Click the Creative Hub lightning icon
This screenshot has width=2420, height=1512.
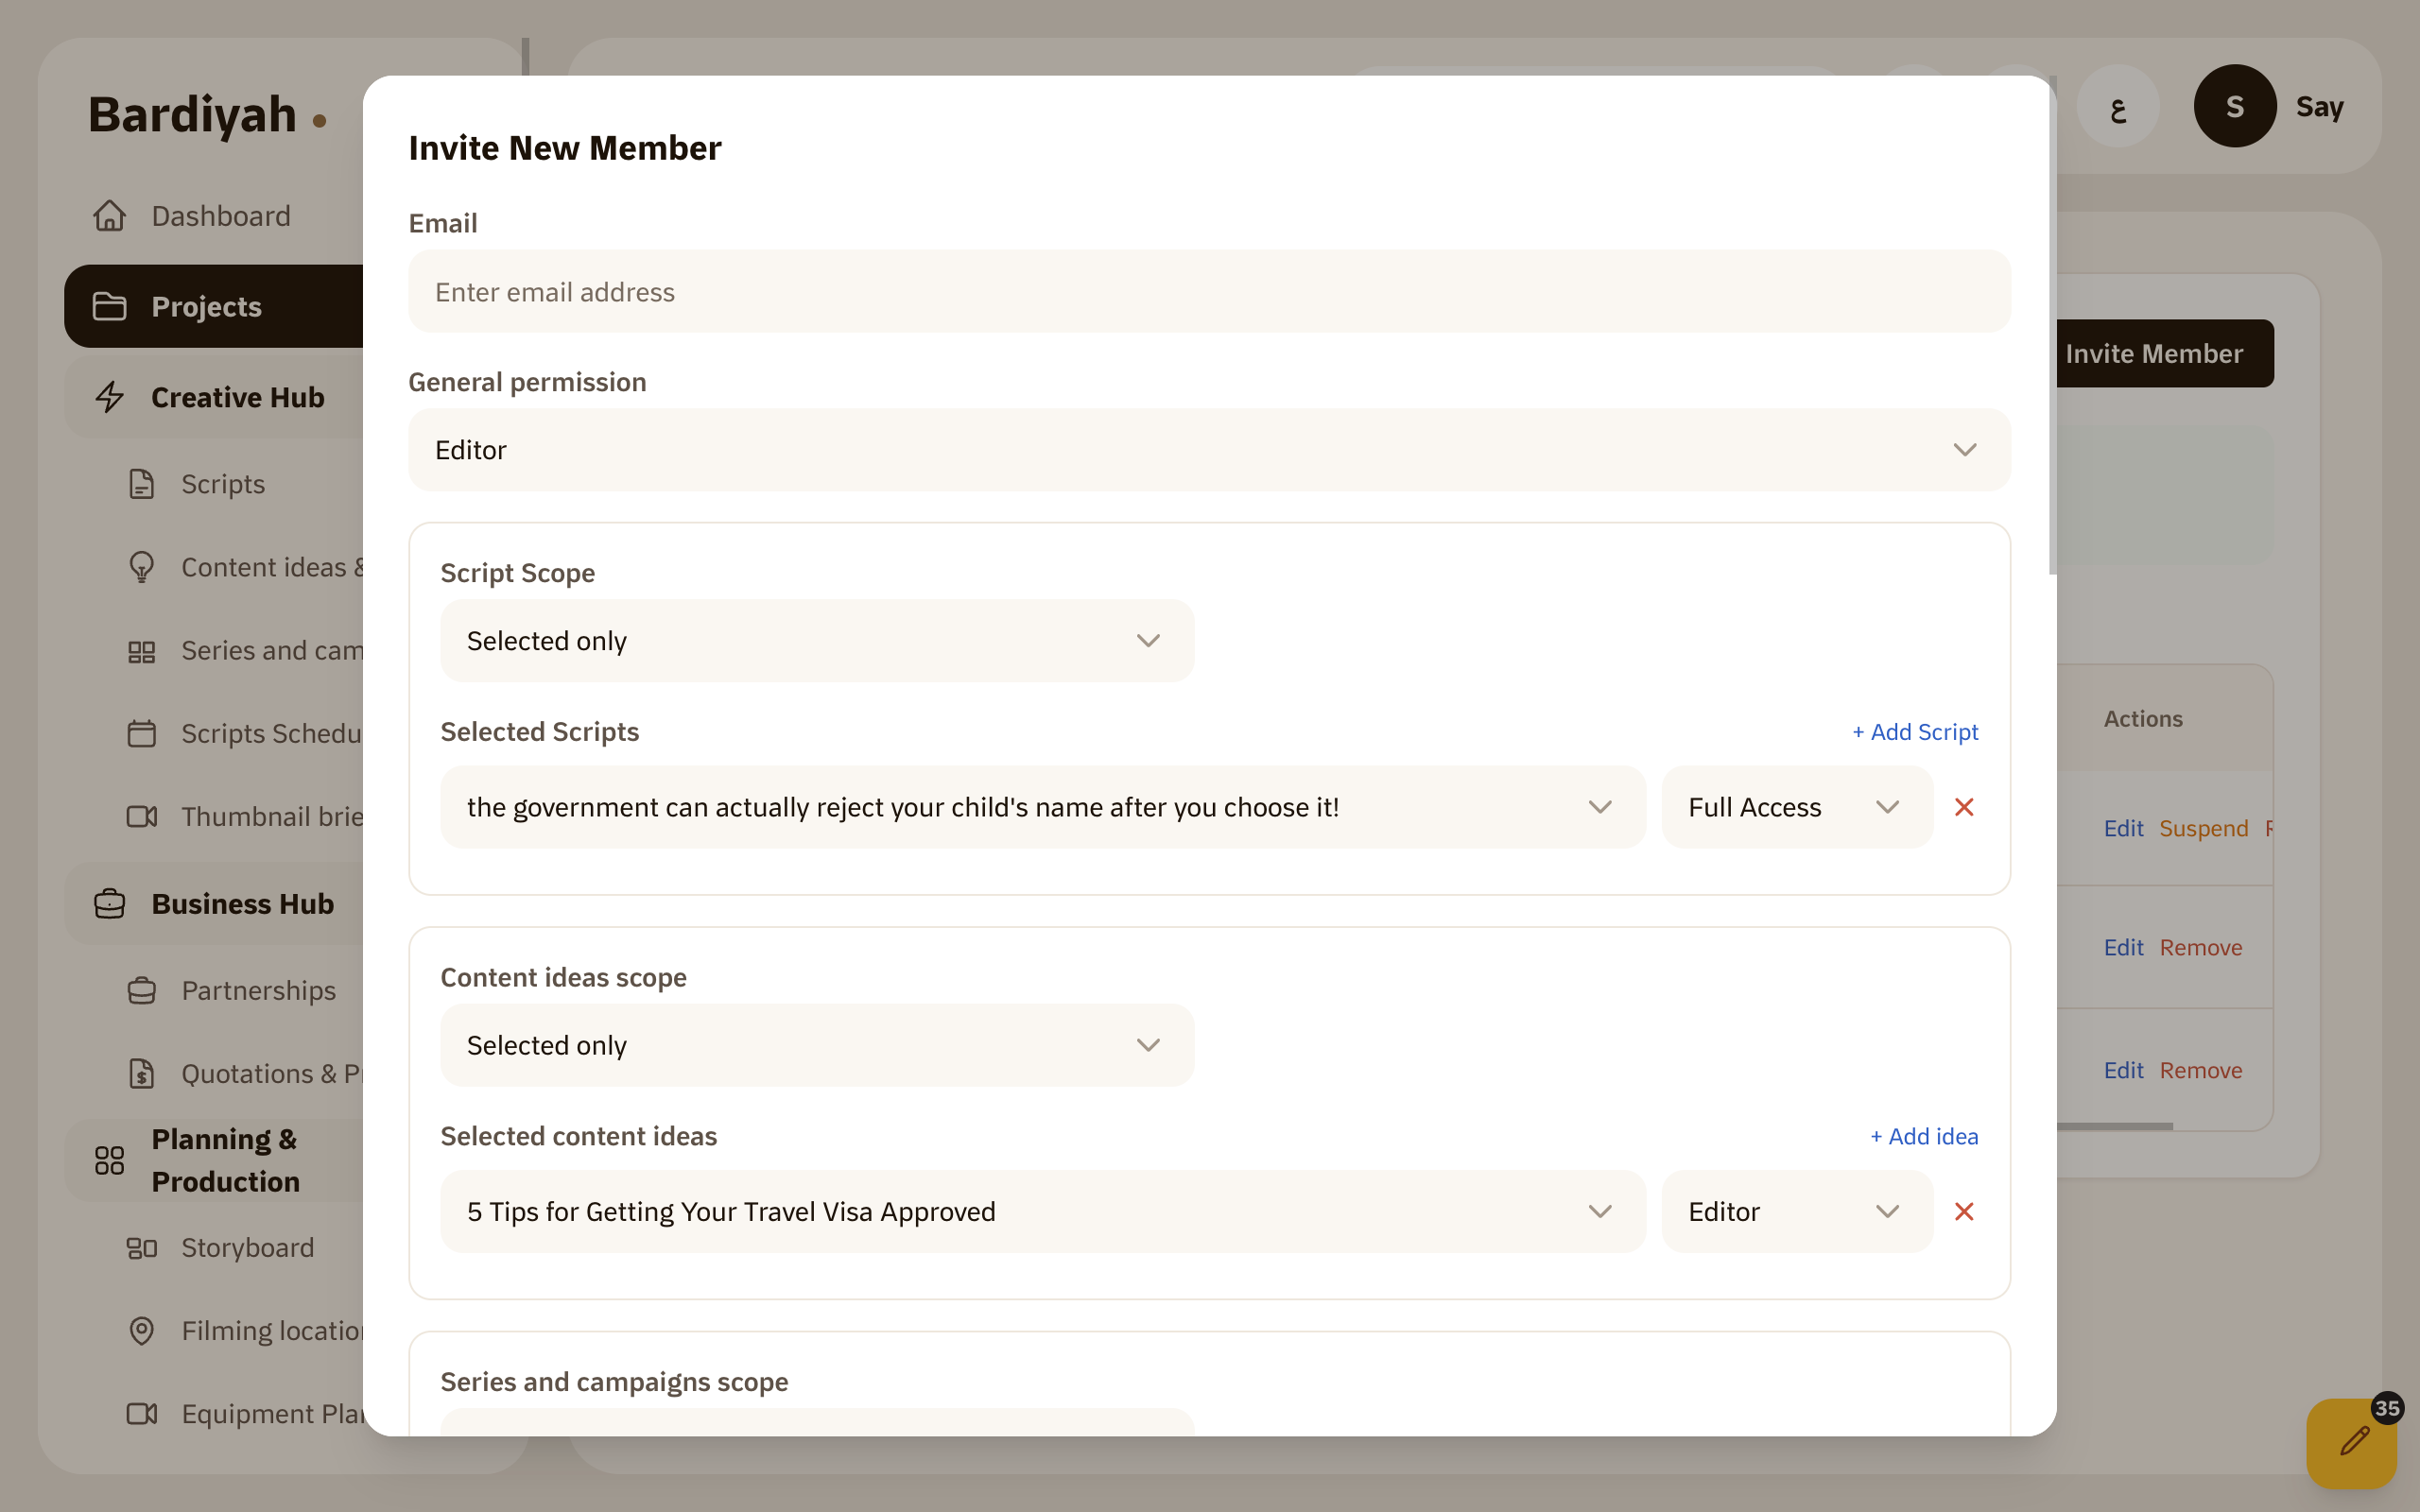pos(110,397)
